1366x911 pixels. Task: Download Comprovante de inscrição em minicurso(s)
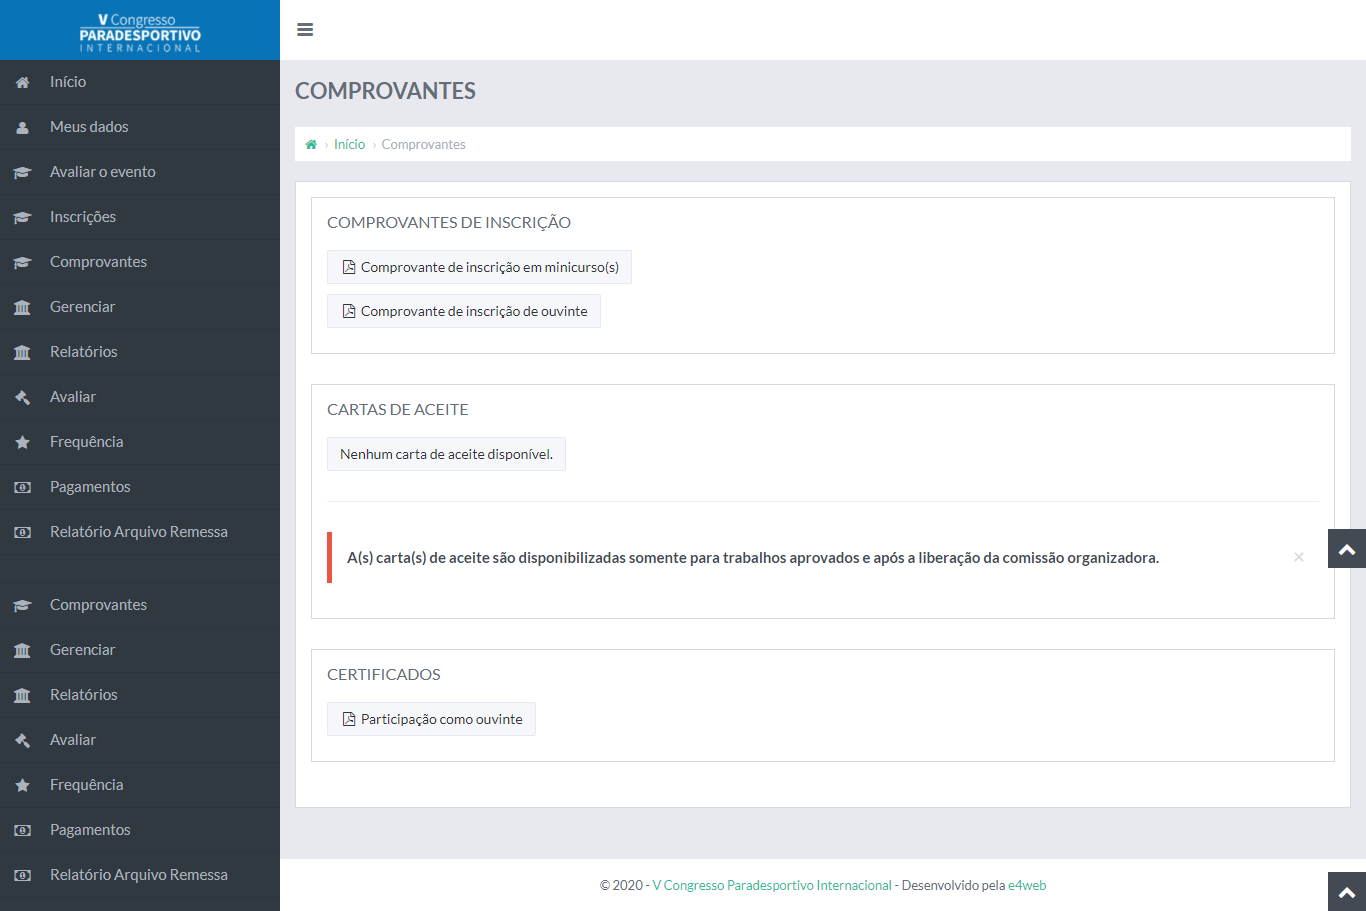coord(479,267)
